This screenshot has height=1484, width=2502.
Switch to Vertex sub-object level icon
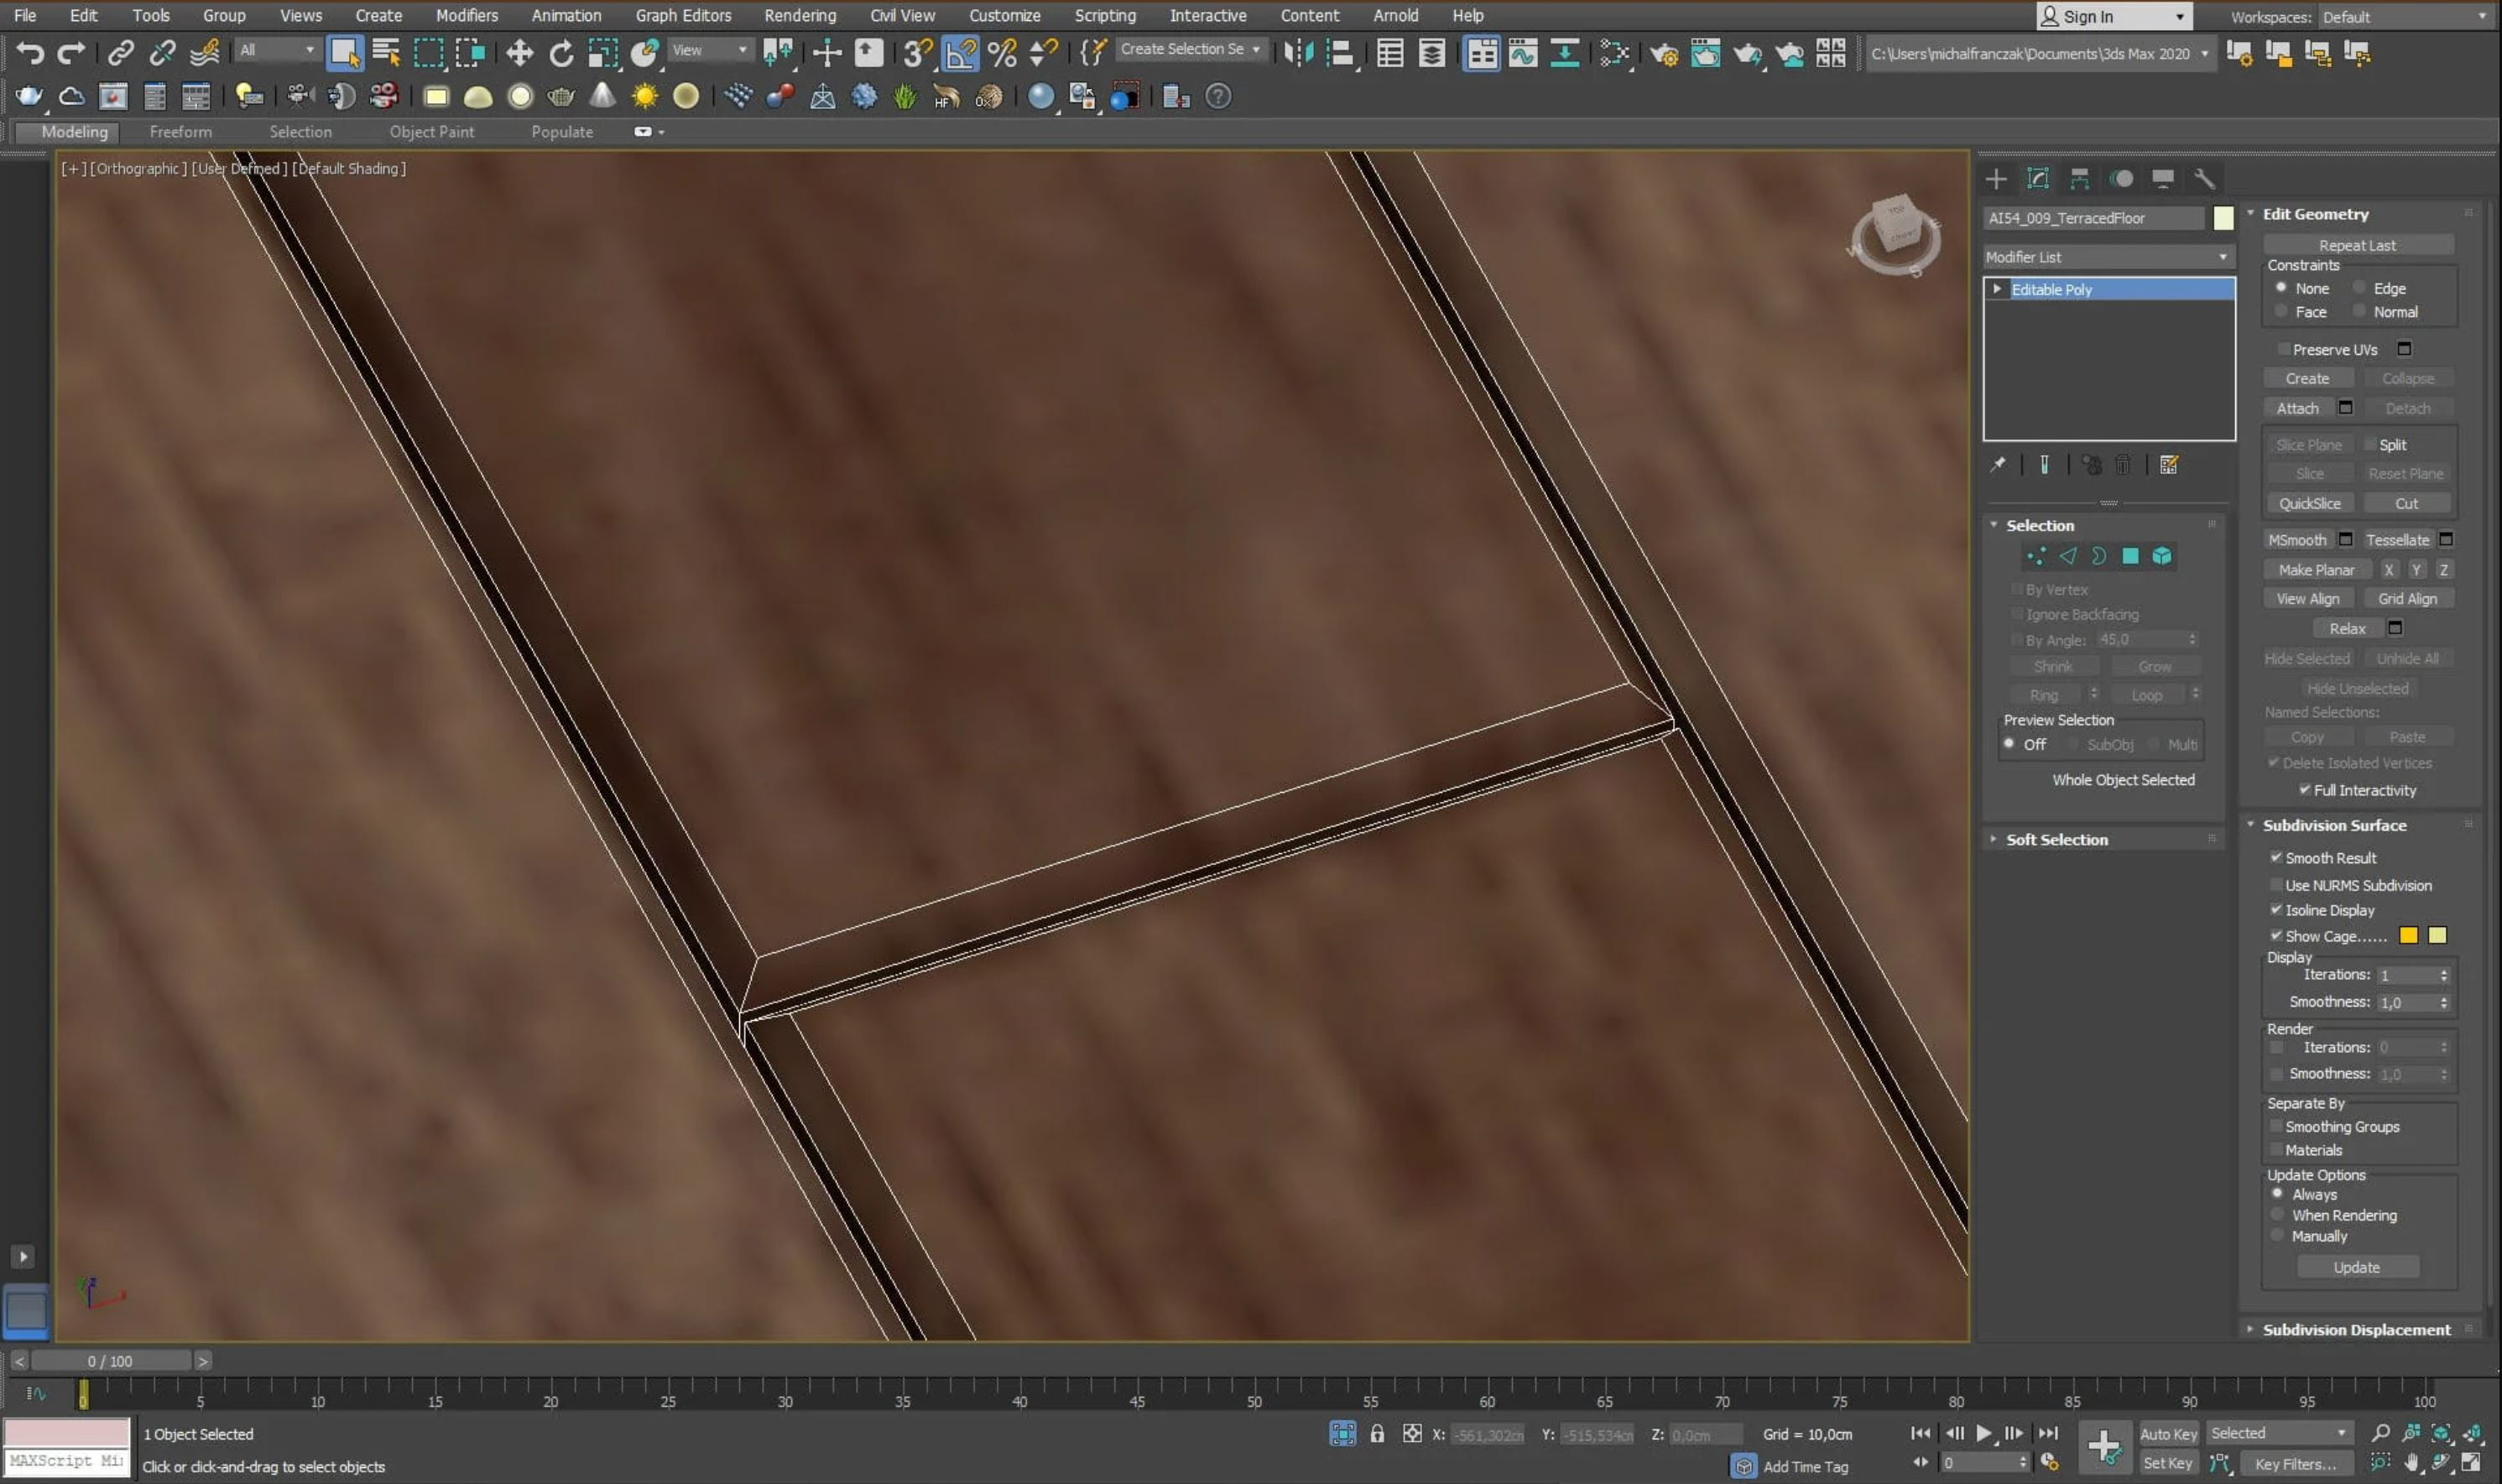[2035, 556]
